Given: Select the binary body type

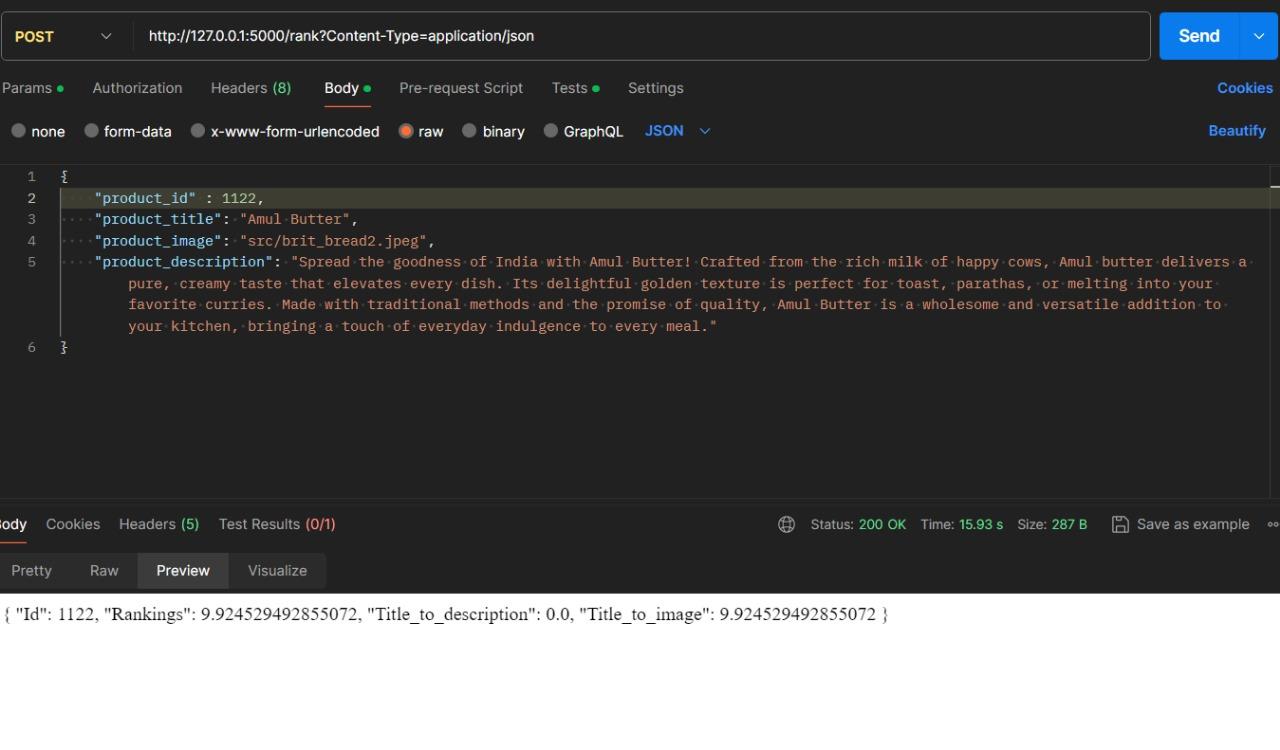Looking at the screenshot, I should point(493,131).
